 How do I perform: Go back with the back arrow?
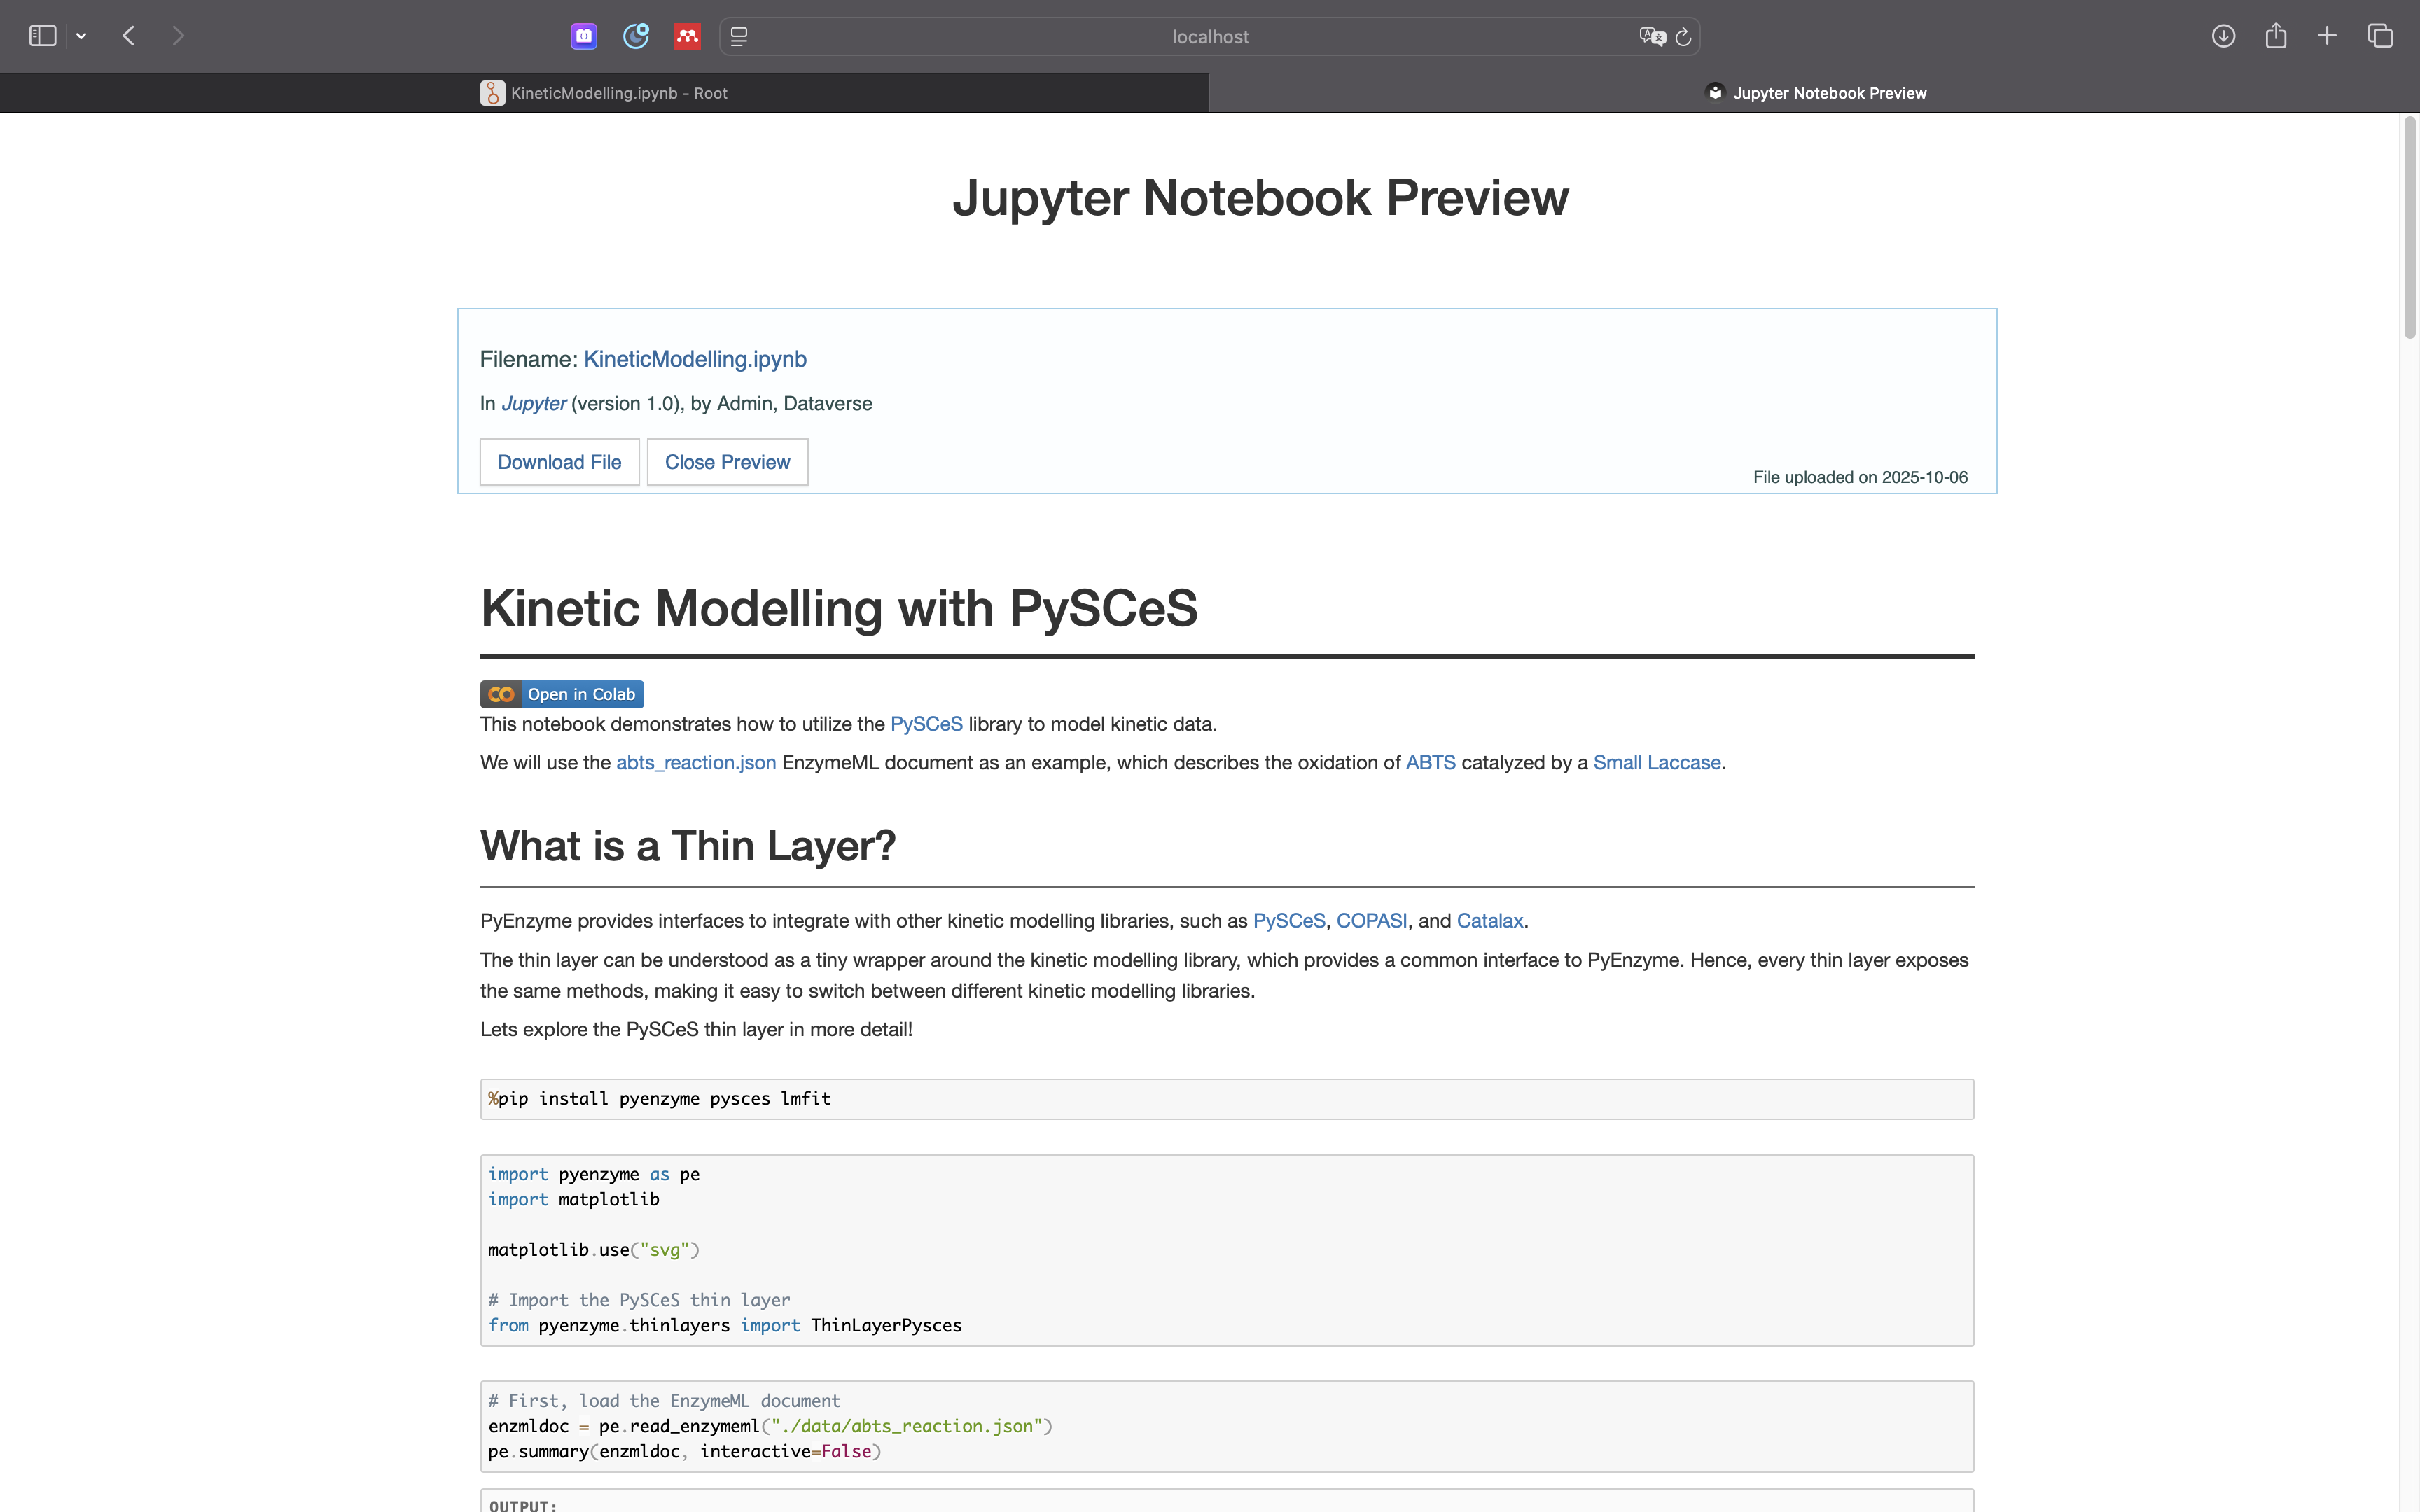[129, 36]
